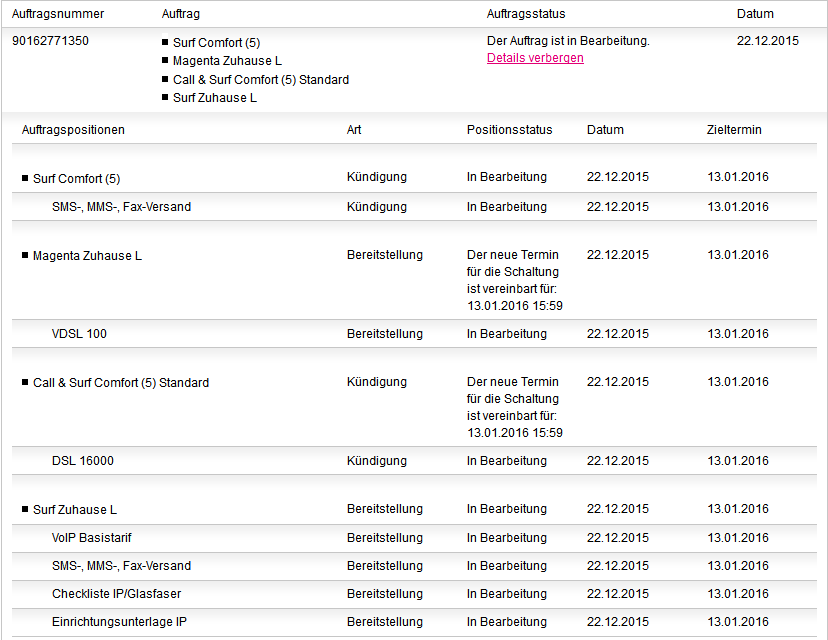Click the VDSL 100 sub-item
The image size is (828, 640).
pos(79,334)
